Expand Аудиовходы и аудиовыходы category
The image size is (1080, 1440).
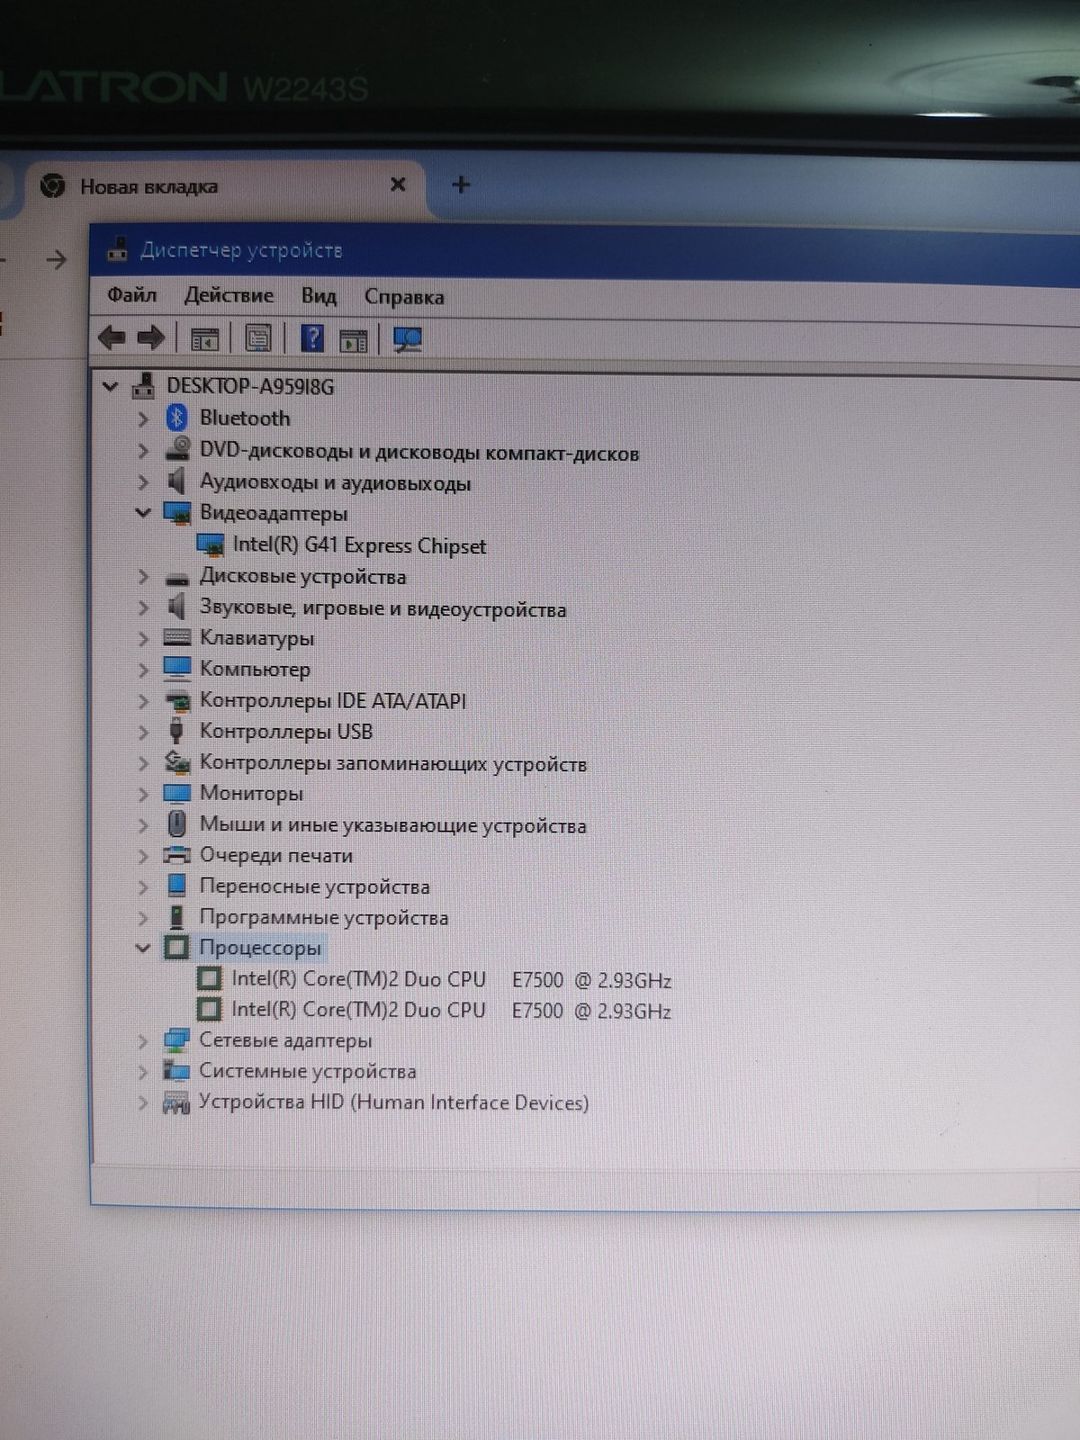pos(143,482)
